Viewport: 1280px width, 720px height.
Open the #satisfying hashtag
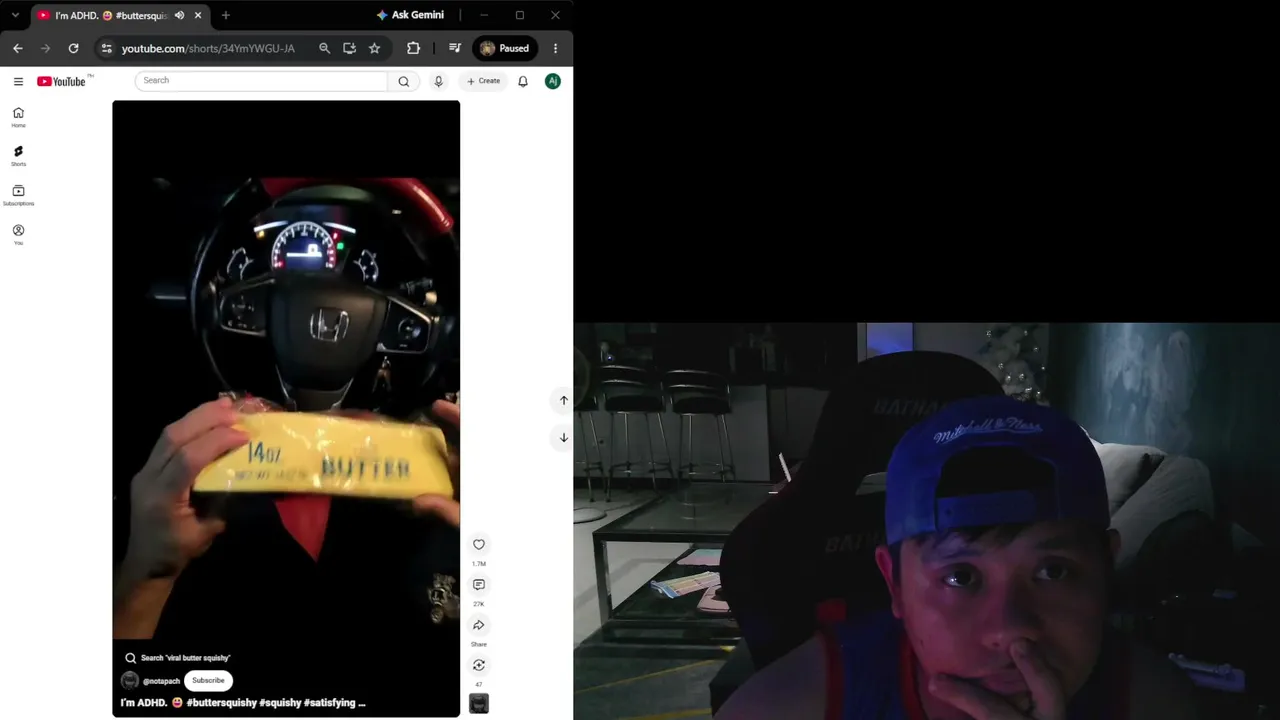click(x=329, y=703)
